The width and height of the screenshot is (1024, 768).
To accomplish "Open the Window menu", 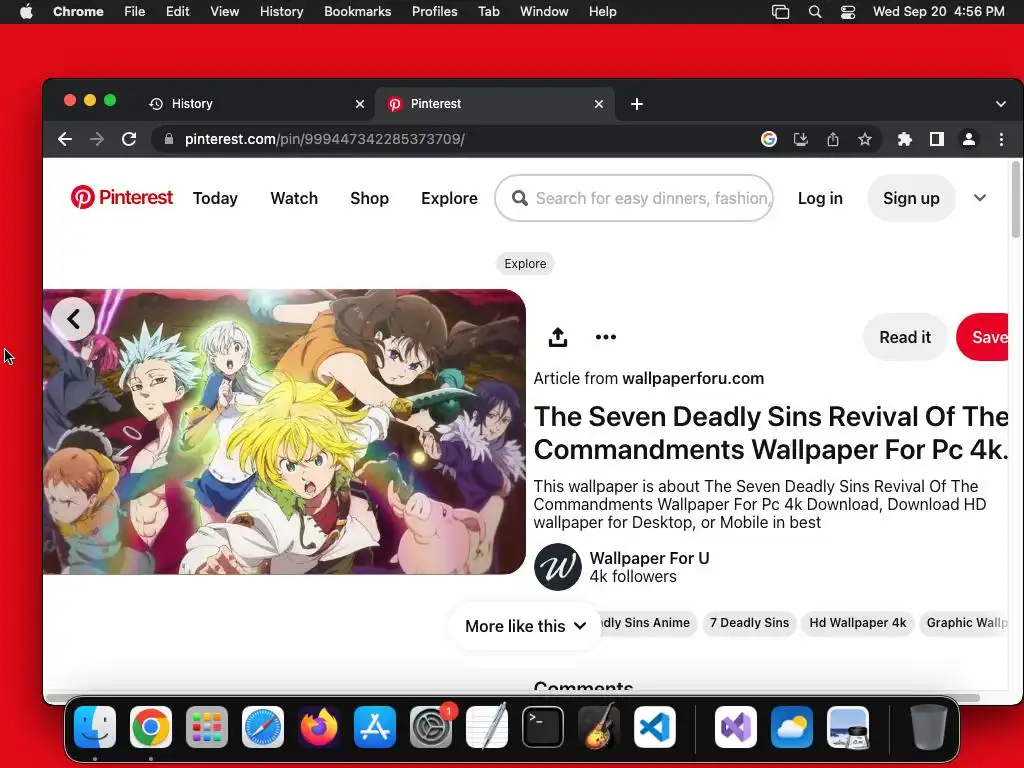I will [544, 12].
